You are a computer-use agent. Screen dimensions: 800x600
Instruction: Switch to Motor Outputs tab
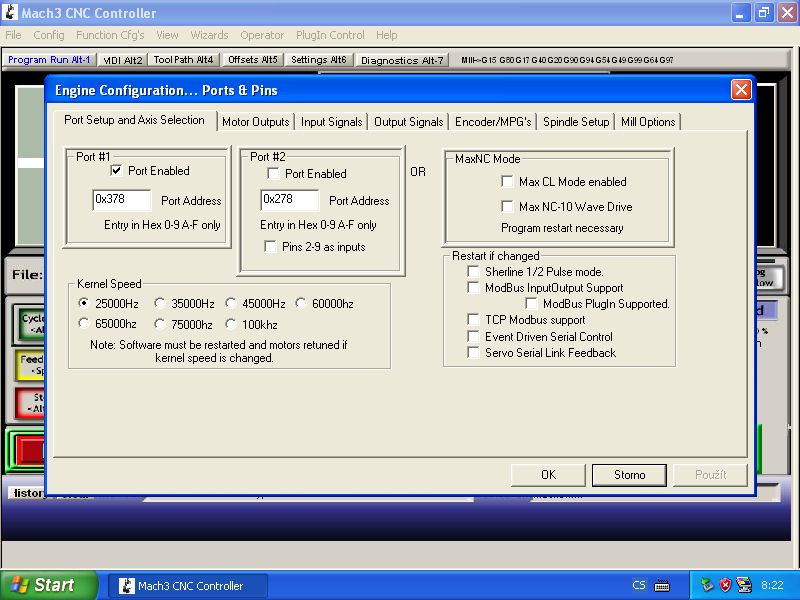[x=255, y=122]
